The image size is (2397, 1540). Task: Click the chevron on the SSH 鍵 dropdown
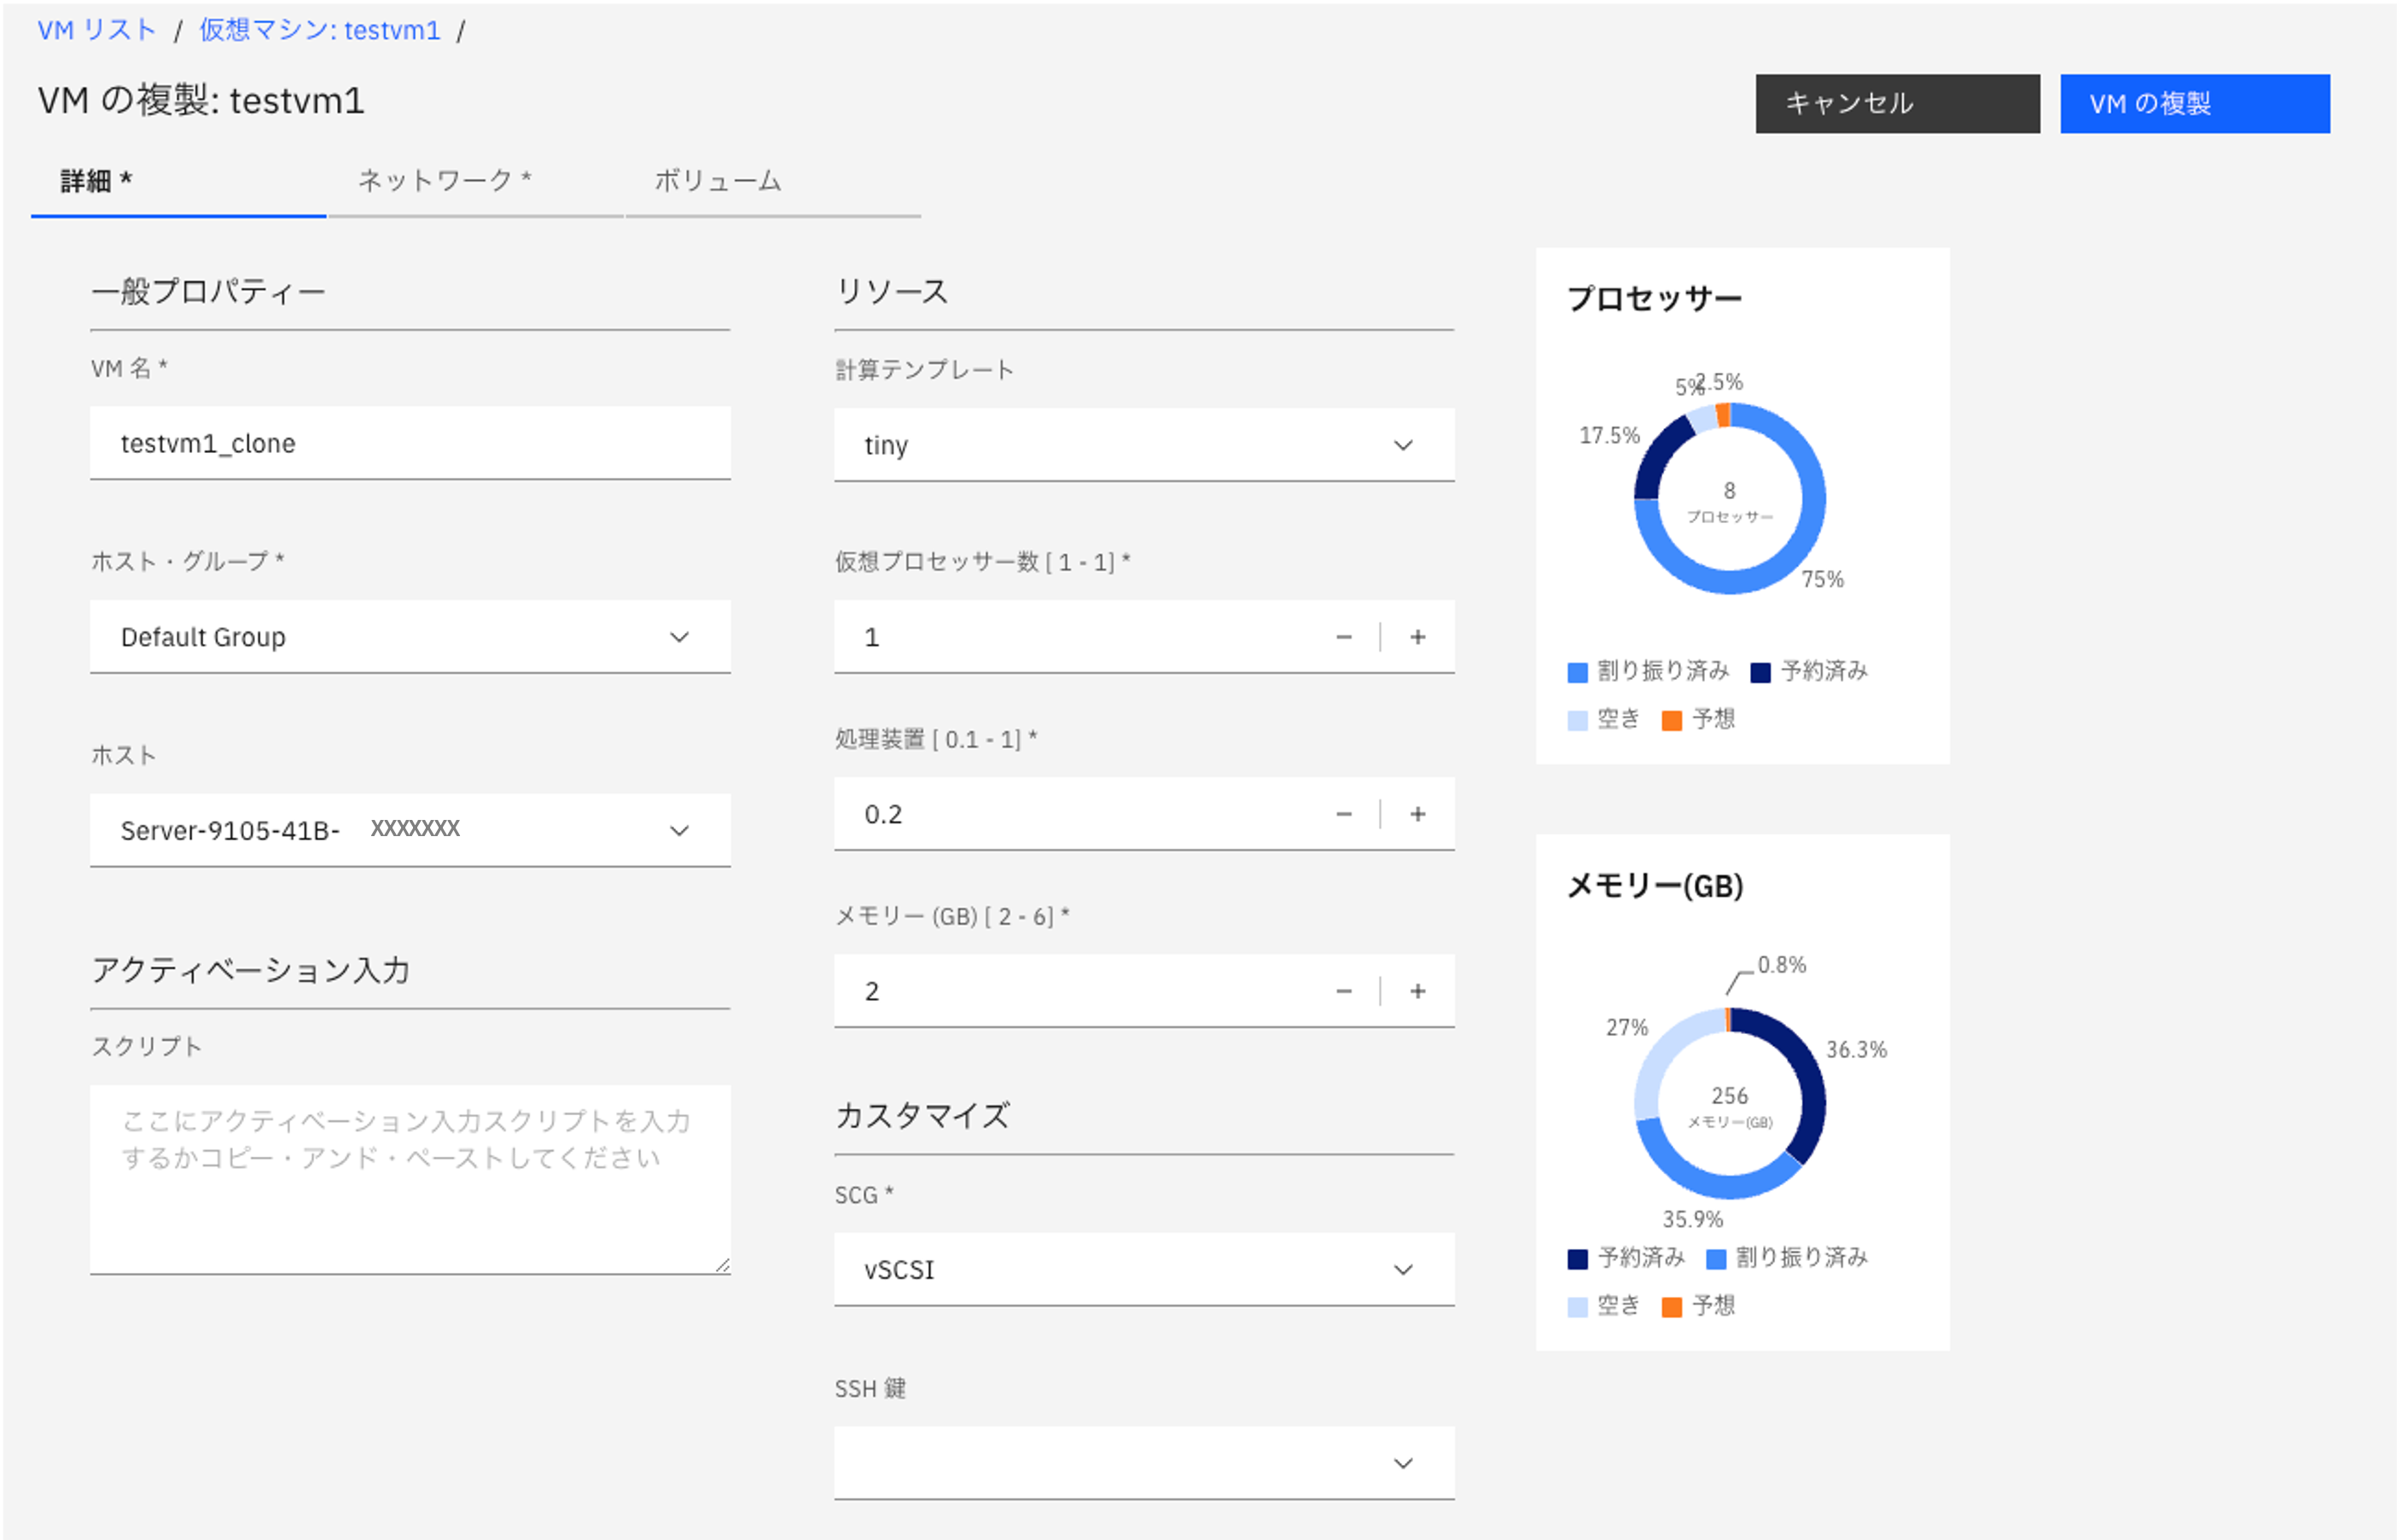pyautogui.click(x=1403, y=1462)
